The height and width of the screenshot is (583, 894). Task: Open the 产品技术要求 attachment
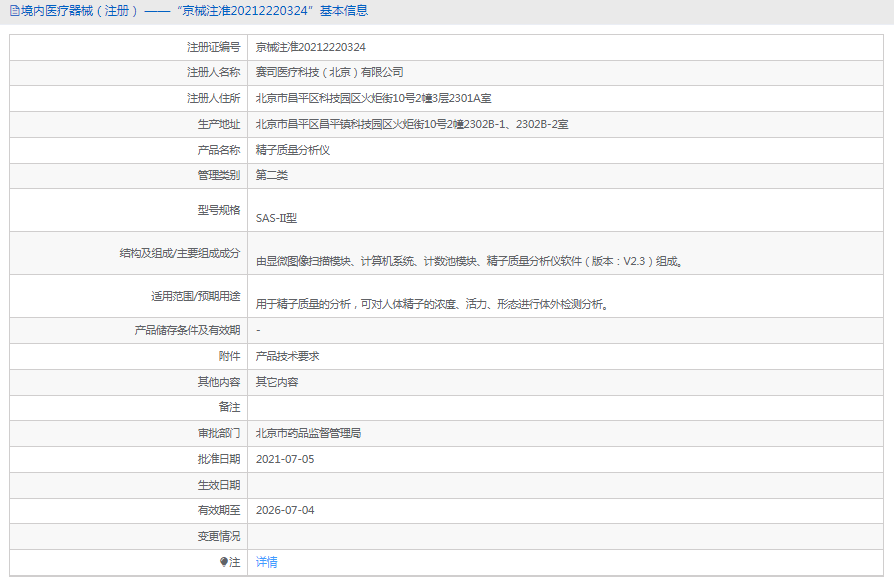click(x=287, y=356)
